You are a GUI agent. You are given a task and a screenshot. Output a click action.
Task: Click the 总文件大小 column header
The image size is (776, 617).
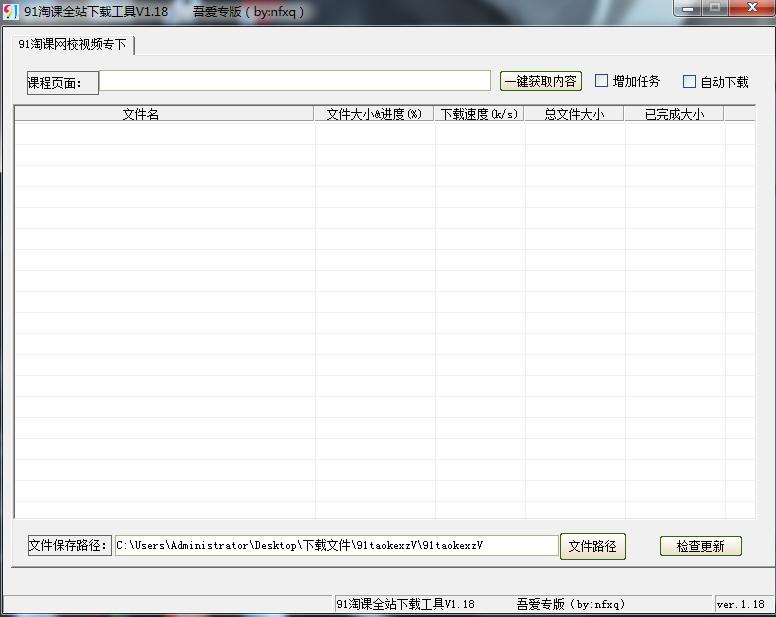[574, 114]
